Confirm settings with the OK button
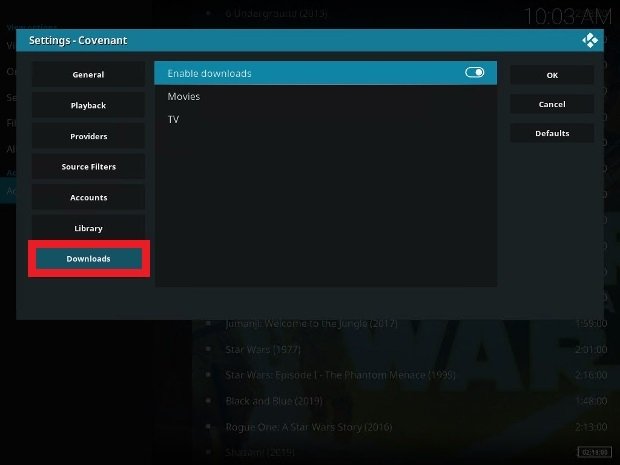This screenshot has width=620, height=465. 552,75
